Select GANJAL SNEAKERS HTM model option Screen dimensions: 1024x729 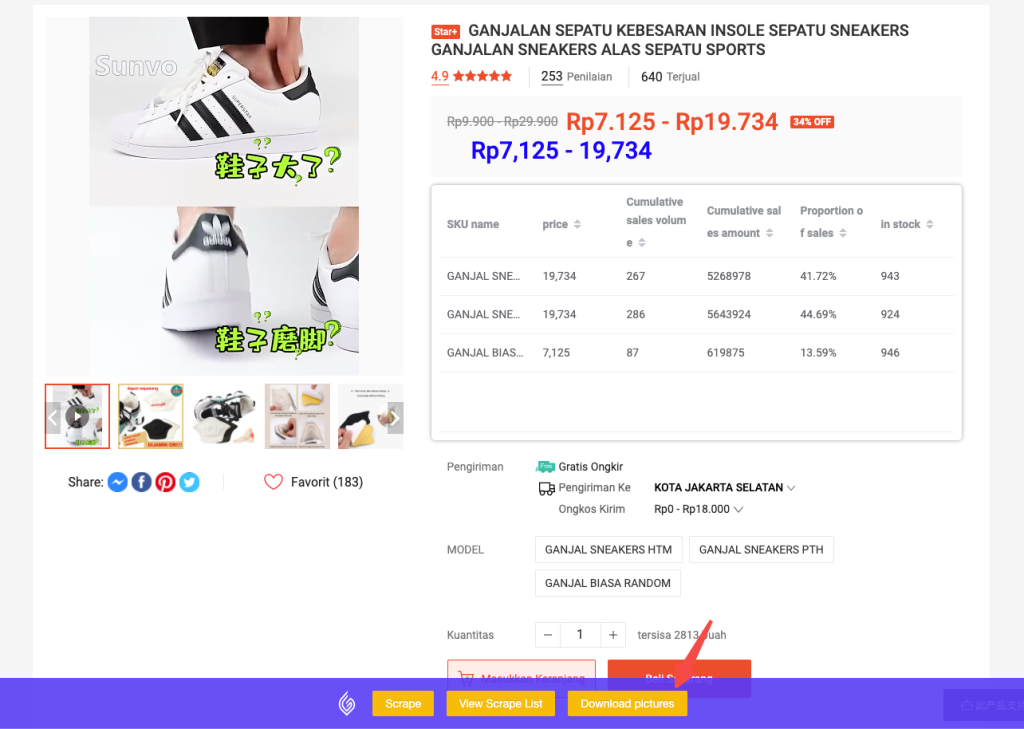pyautogui.click(x=609, y=549)
